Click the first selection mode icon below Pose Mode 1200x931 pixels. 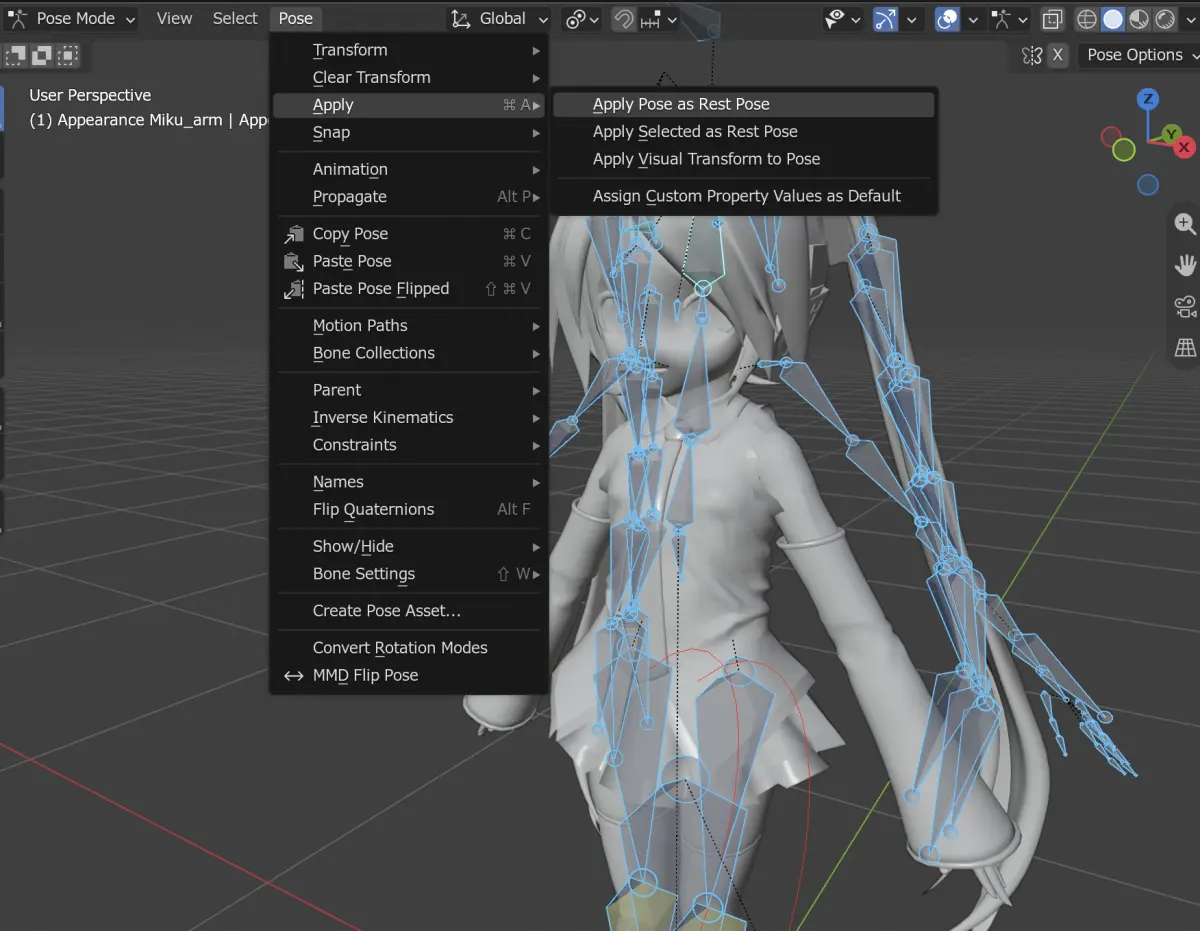[18, 55]
